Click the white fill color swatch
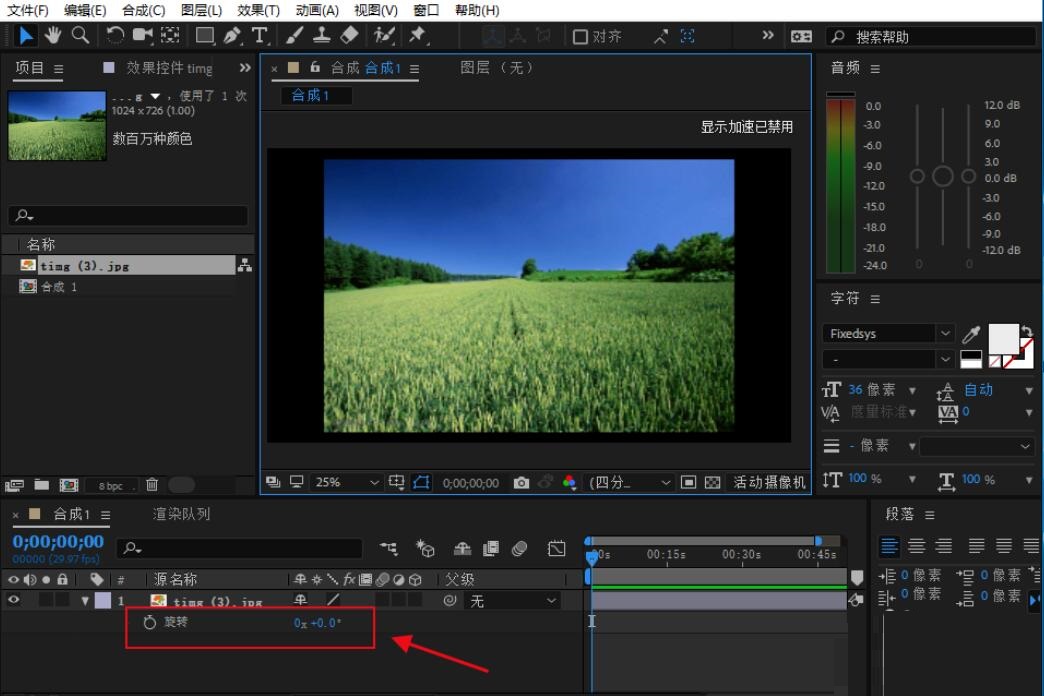The image size is (1044, 696). click(1002, 337)
